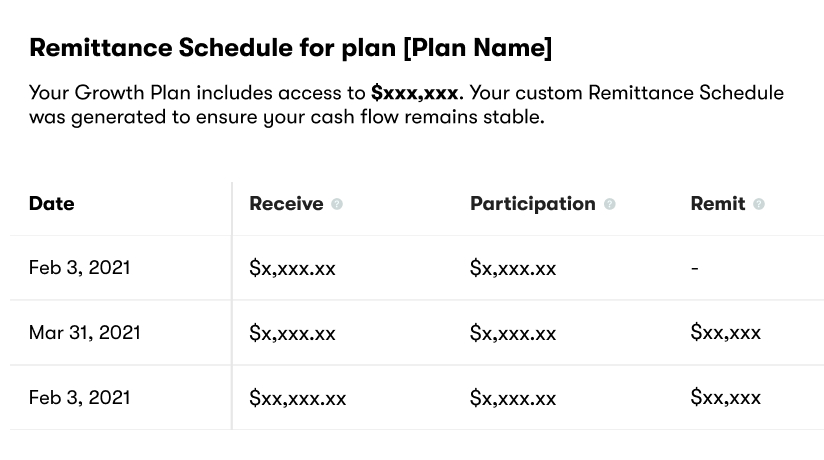Select the Receive column header label

(286, 203)
